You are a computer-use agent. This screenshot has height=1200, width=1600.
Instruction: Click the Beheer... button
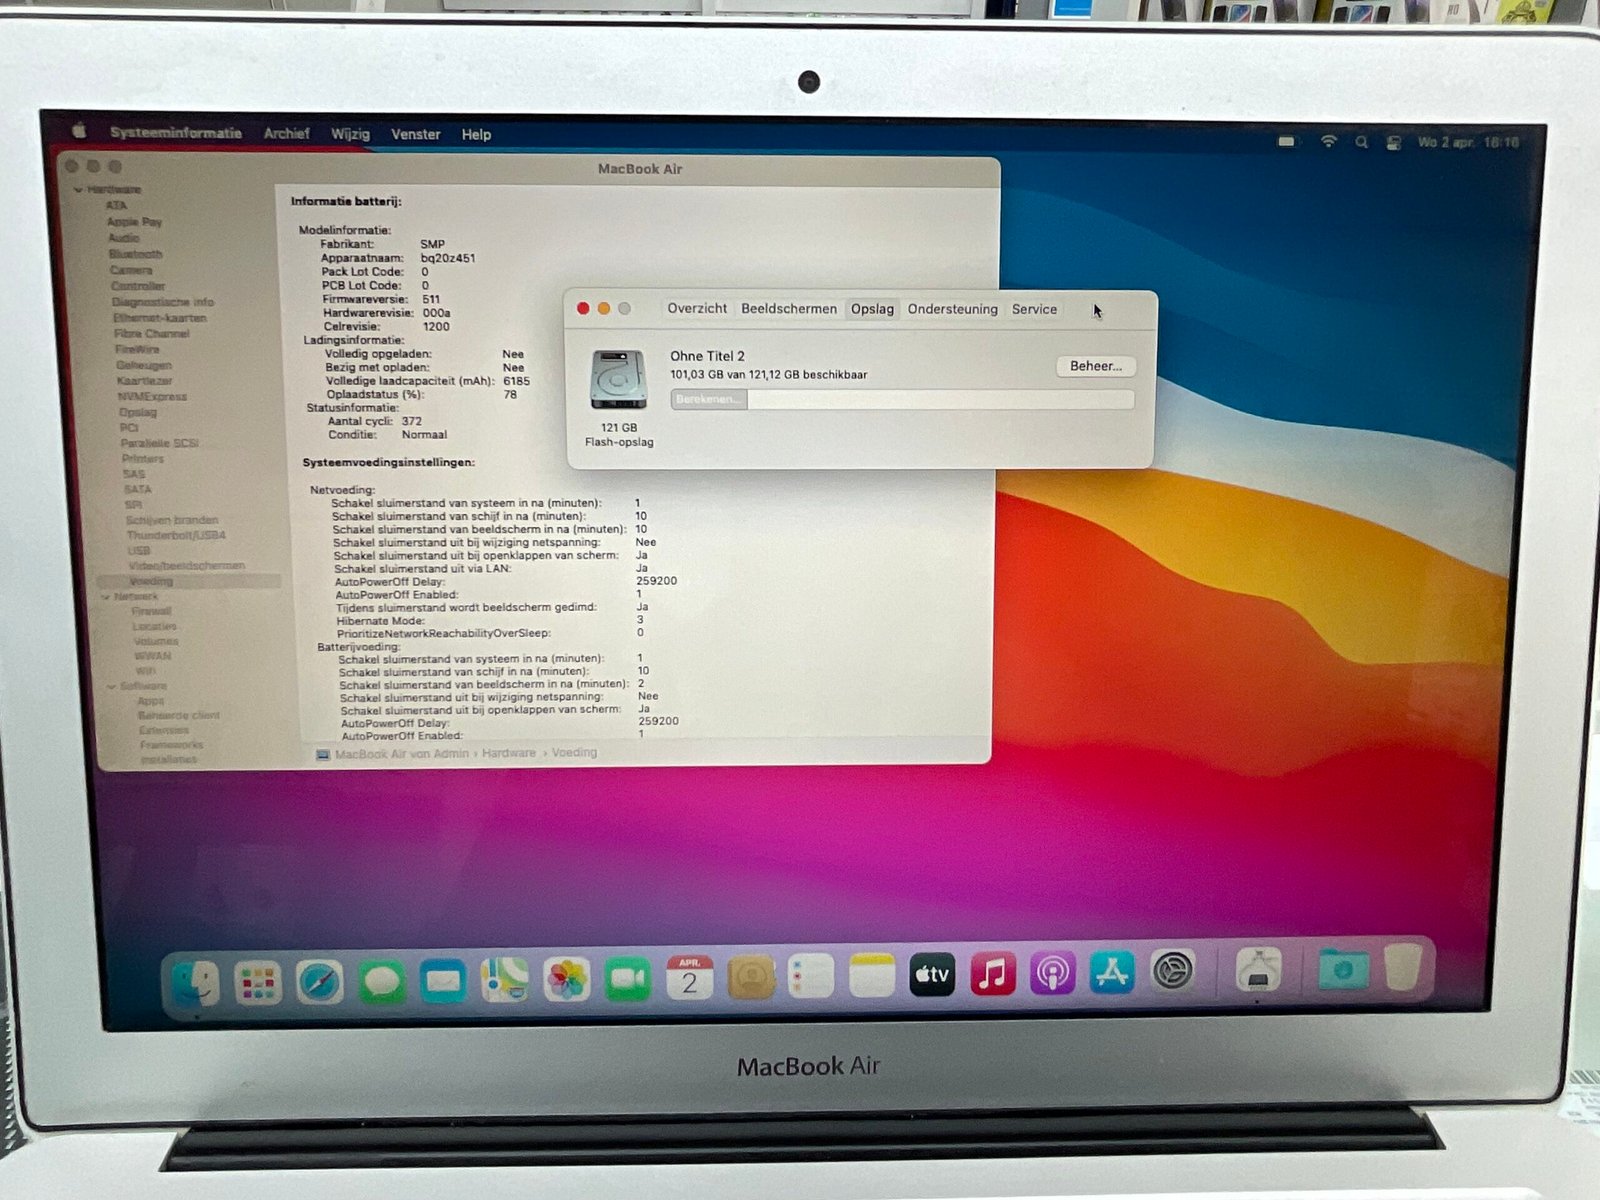[1096, 366]
